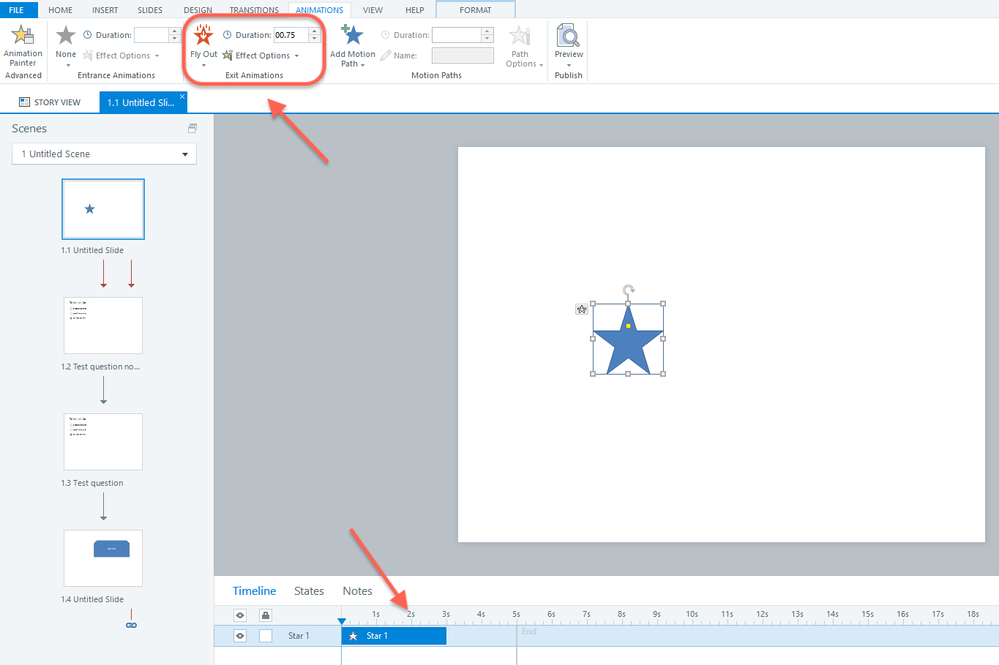
Task: Click the motion path Duration field
Action: [x=456, y=35]
